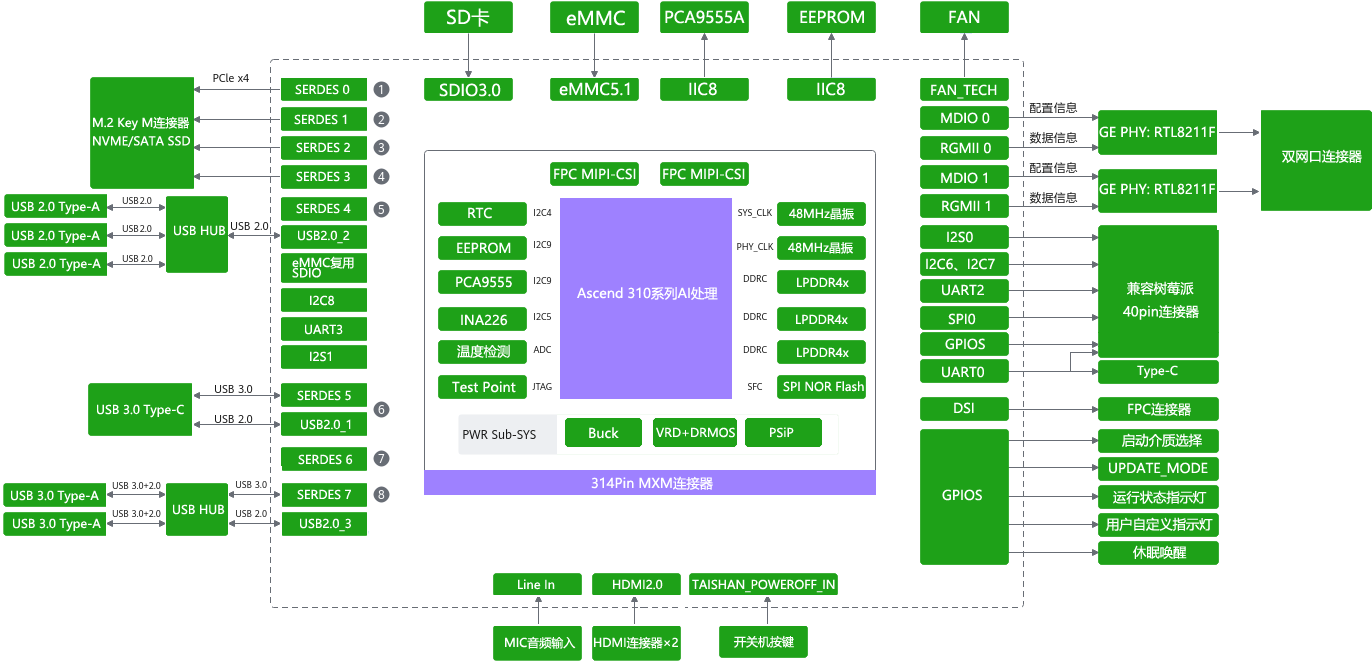1372x662 pixels.
Task: Select the I2S1 block
Action: coord(323,357)
